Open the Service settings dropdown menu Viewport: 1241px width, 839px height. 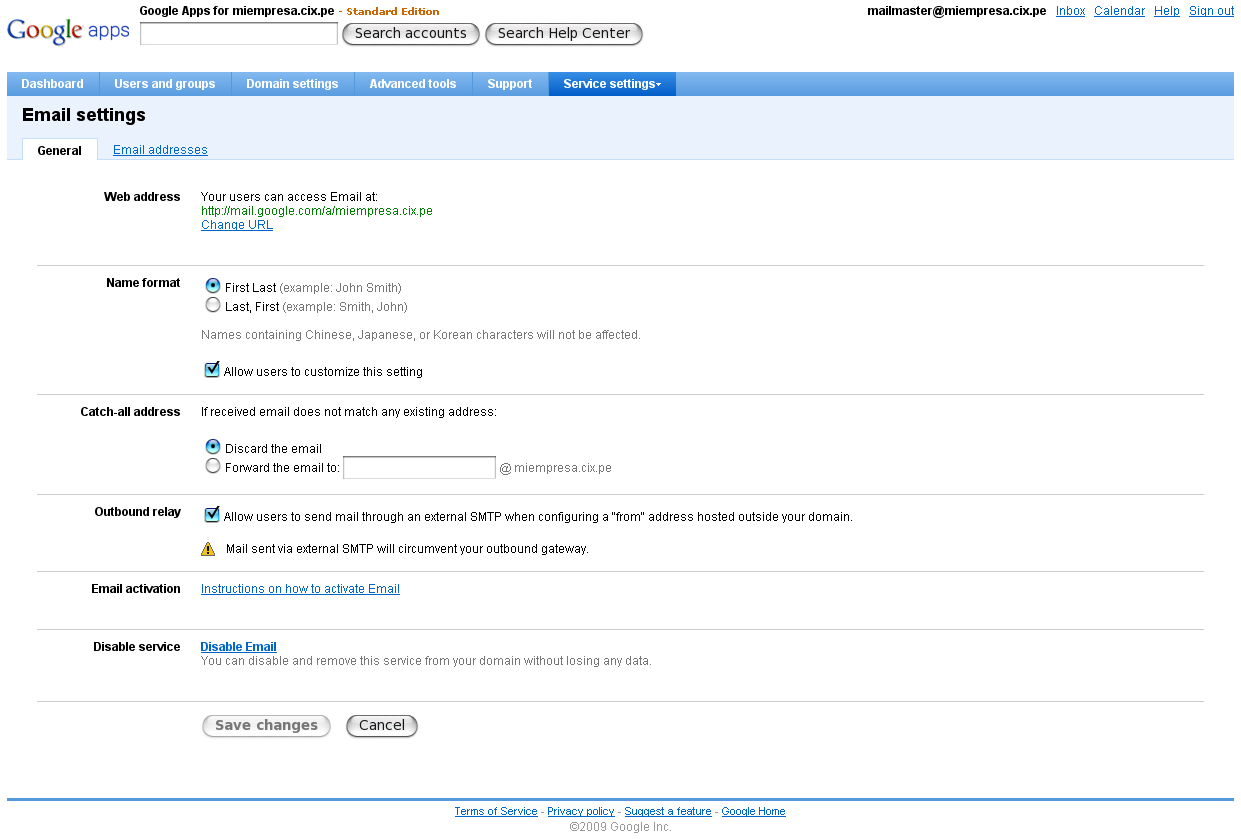[x=612, y=84]
